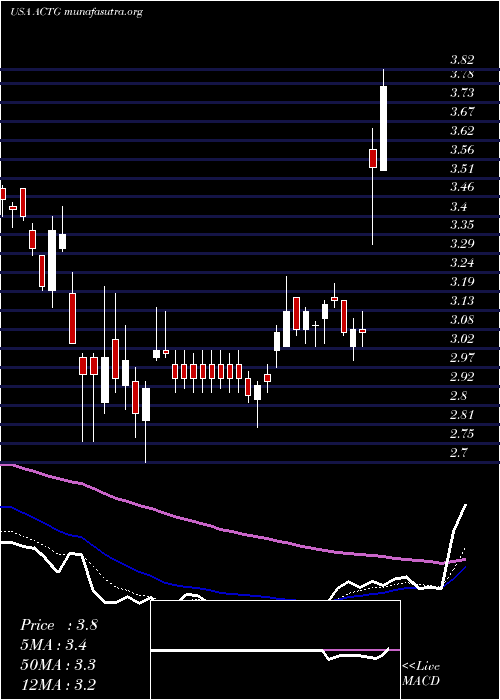The image size is (500, 700).
Task: Select the 3.67 price level label
Action: tap(462, 112)
